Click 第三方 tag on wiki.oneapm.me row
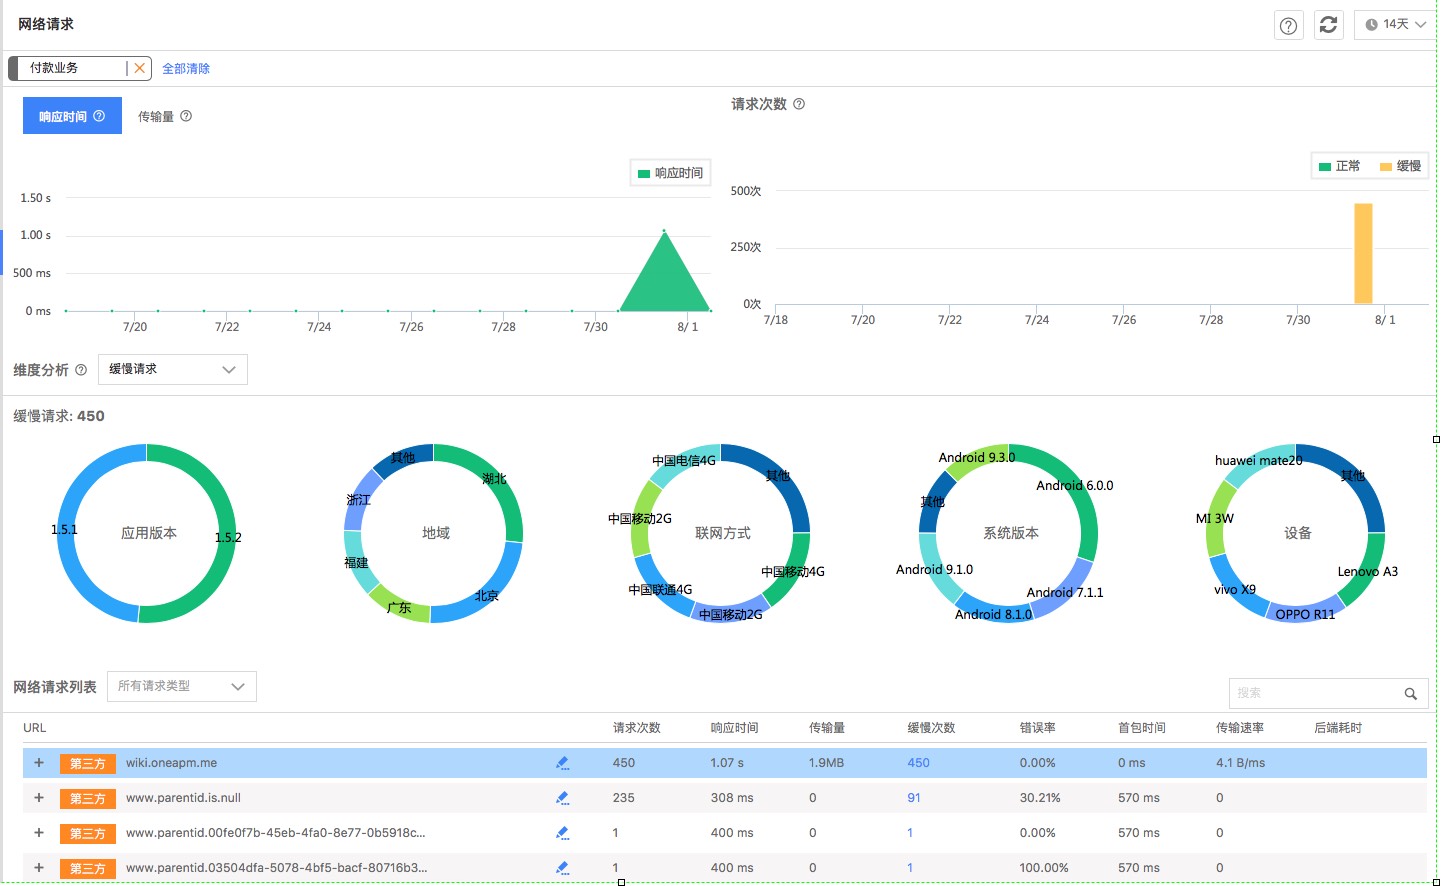 click(88, 764)
